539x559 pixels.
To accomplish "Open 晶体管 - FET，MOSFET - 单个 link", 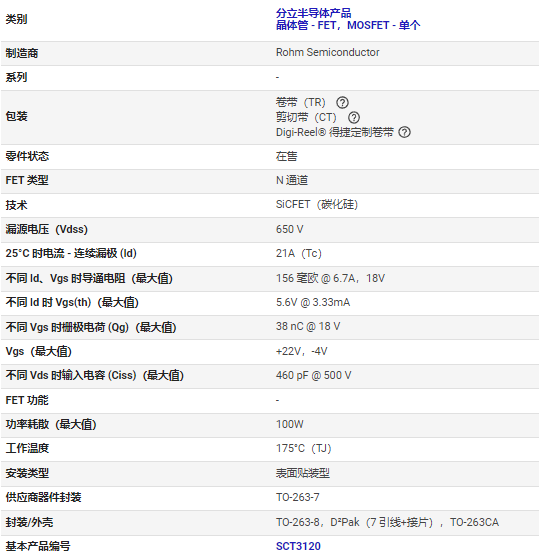I will (x=348, y=25).
